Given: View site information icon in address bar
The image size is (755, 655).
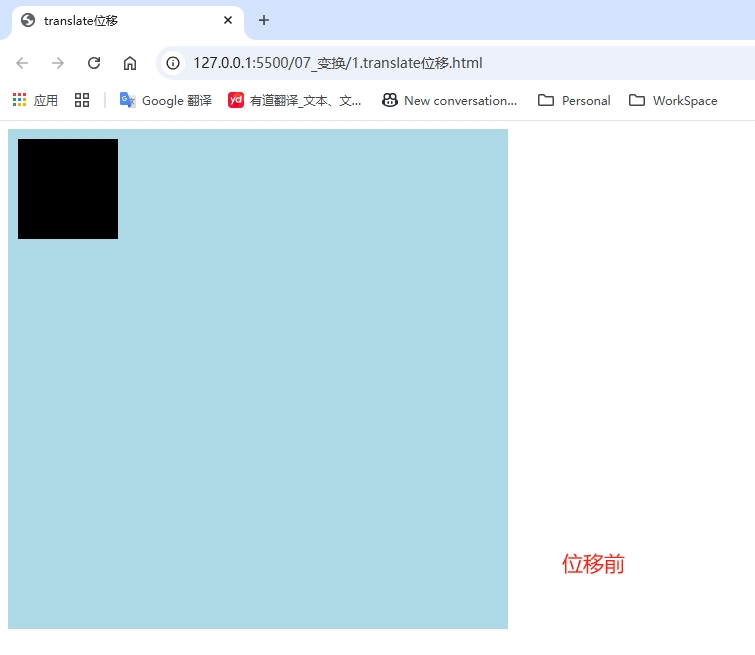Looking at the screenshot, I should 173,63.
